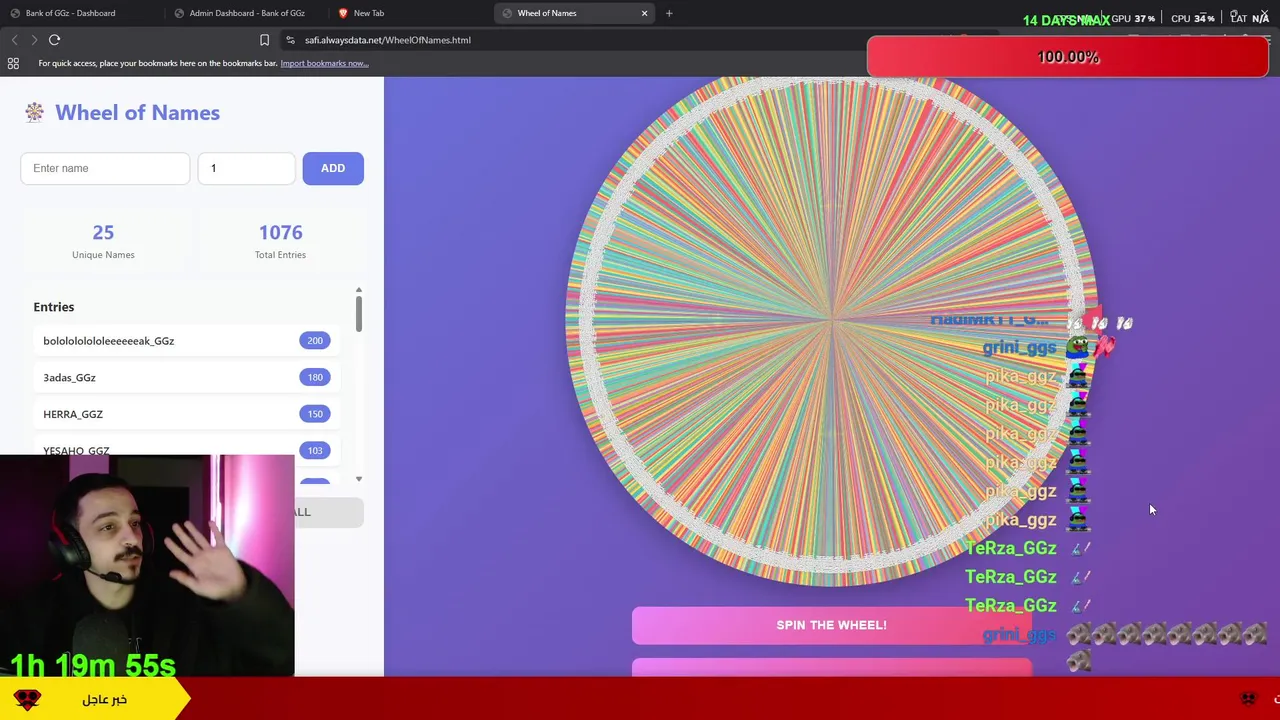Click the 1076 Total Entries stat
Screen dimensions: 1280x720
pos(280,241)
